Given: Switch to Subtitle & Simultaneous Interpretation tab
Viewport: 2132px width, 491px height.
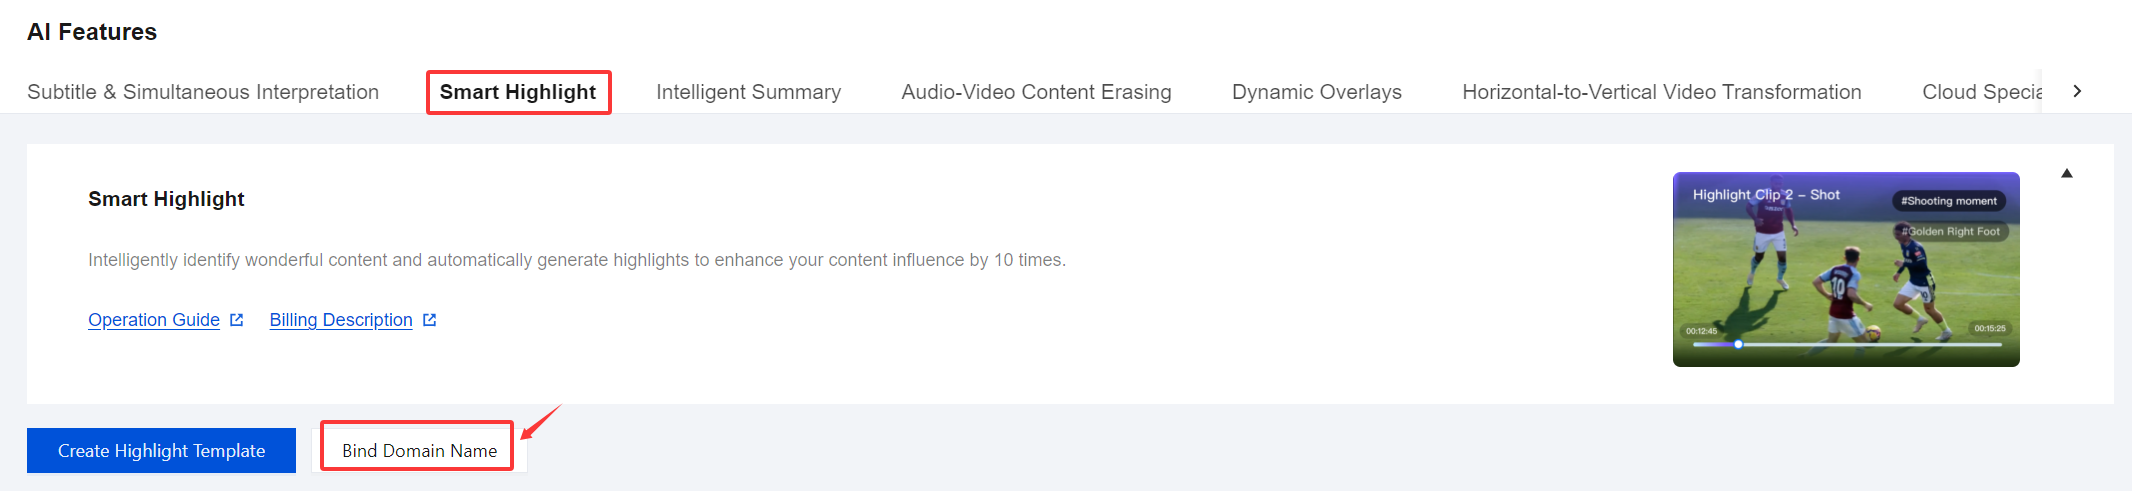Looking at the screenshot, I should click(x=203, y=92).
